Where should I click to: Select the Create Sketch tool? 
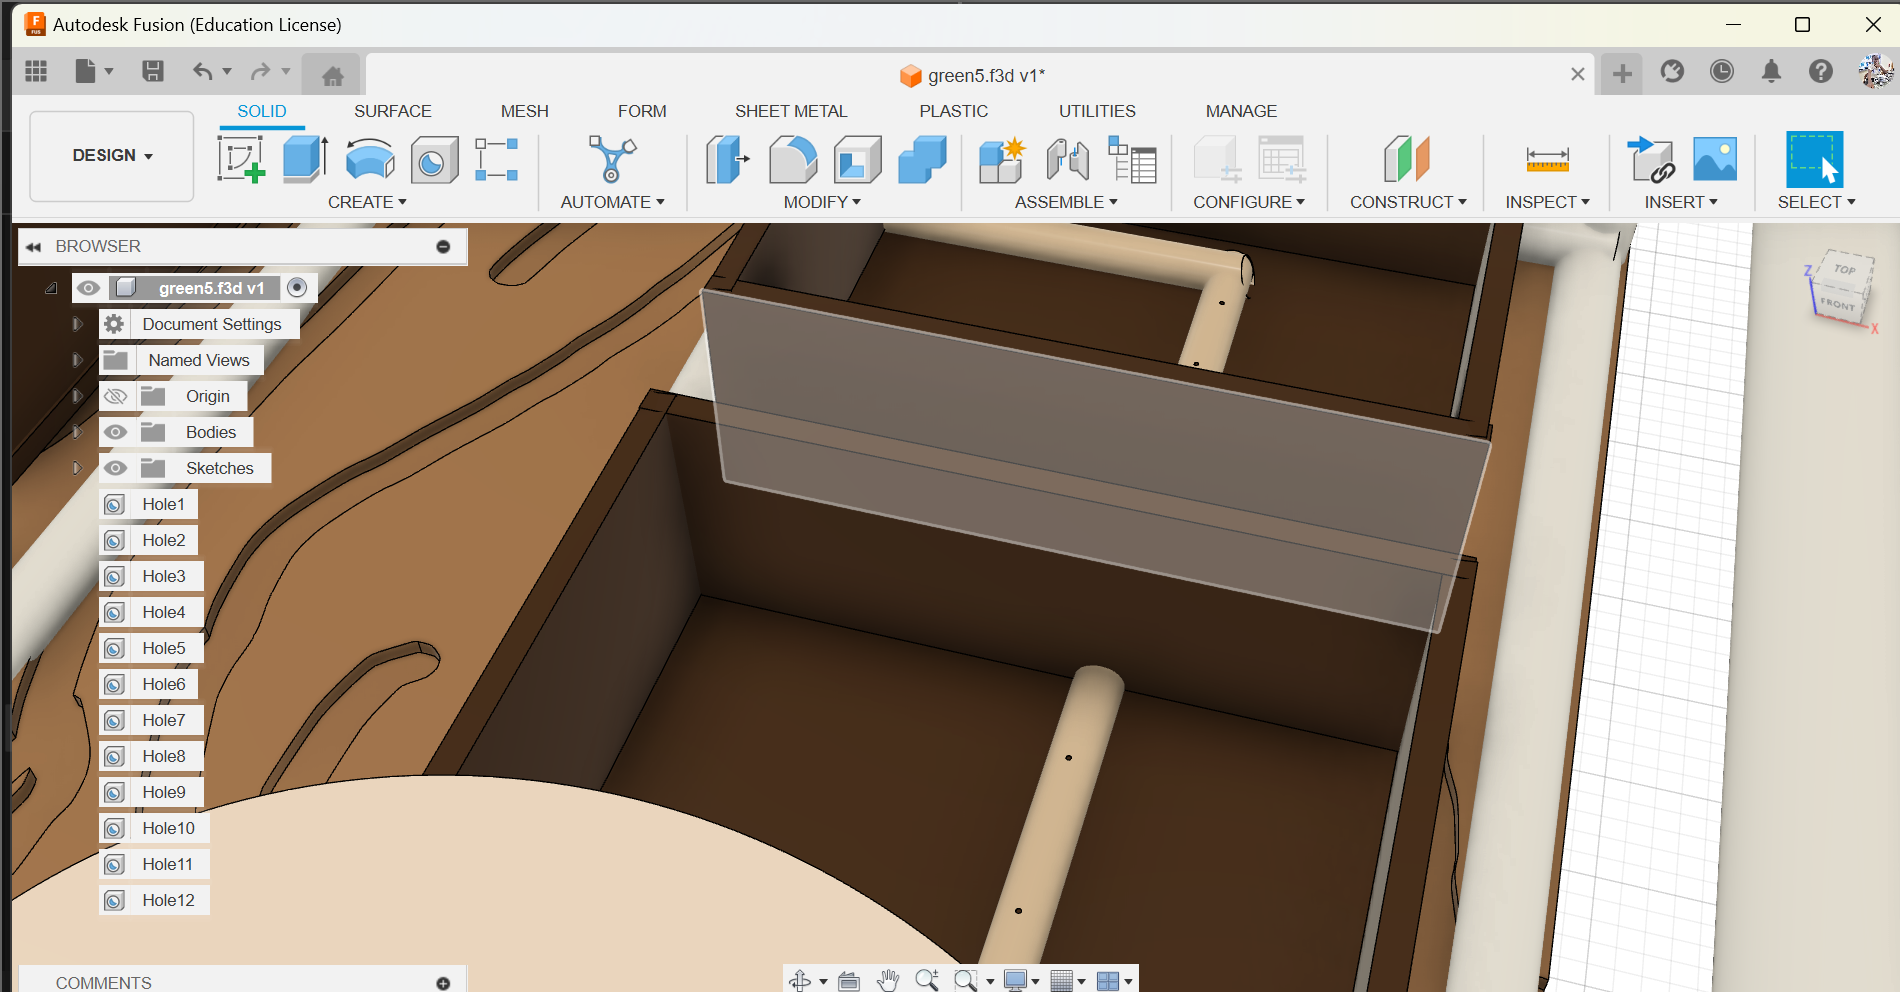tap(241, 160)
